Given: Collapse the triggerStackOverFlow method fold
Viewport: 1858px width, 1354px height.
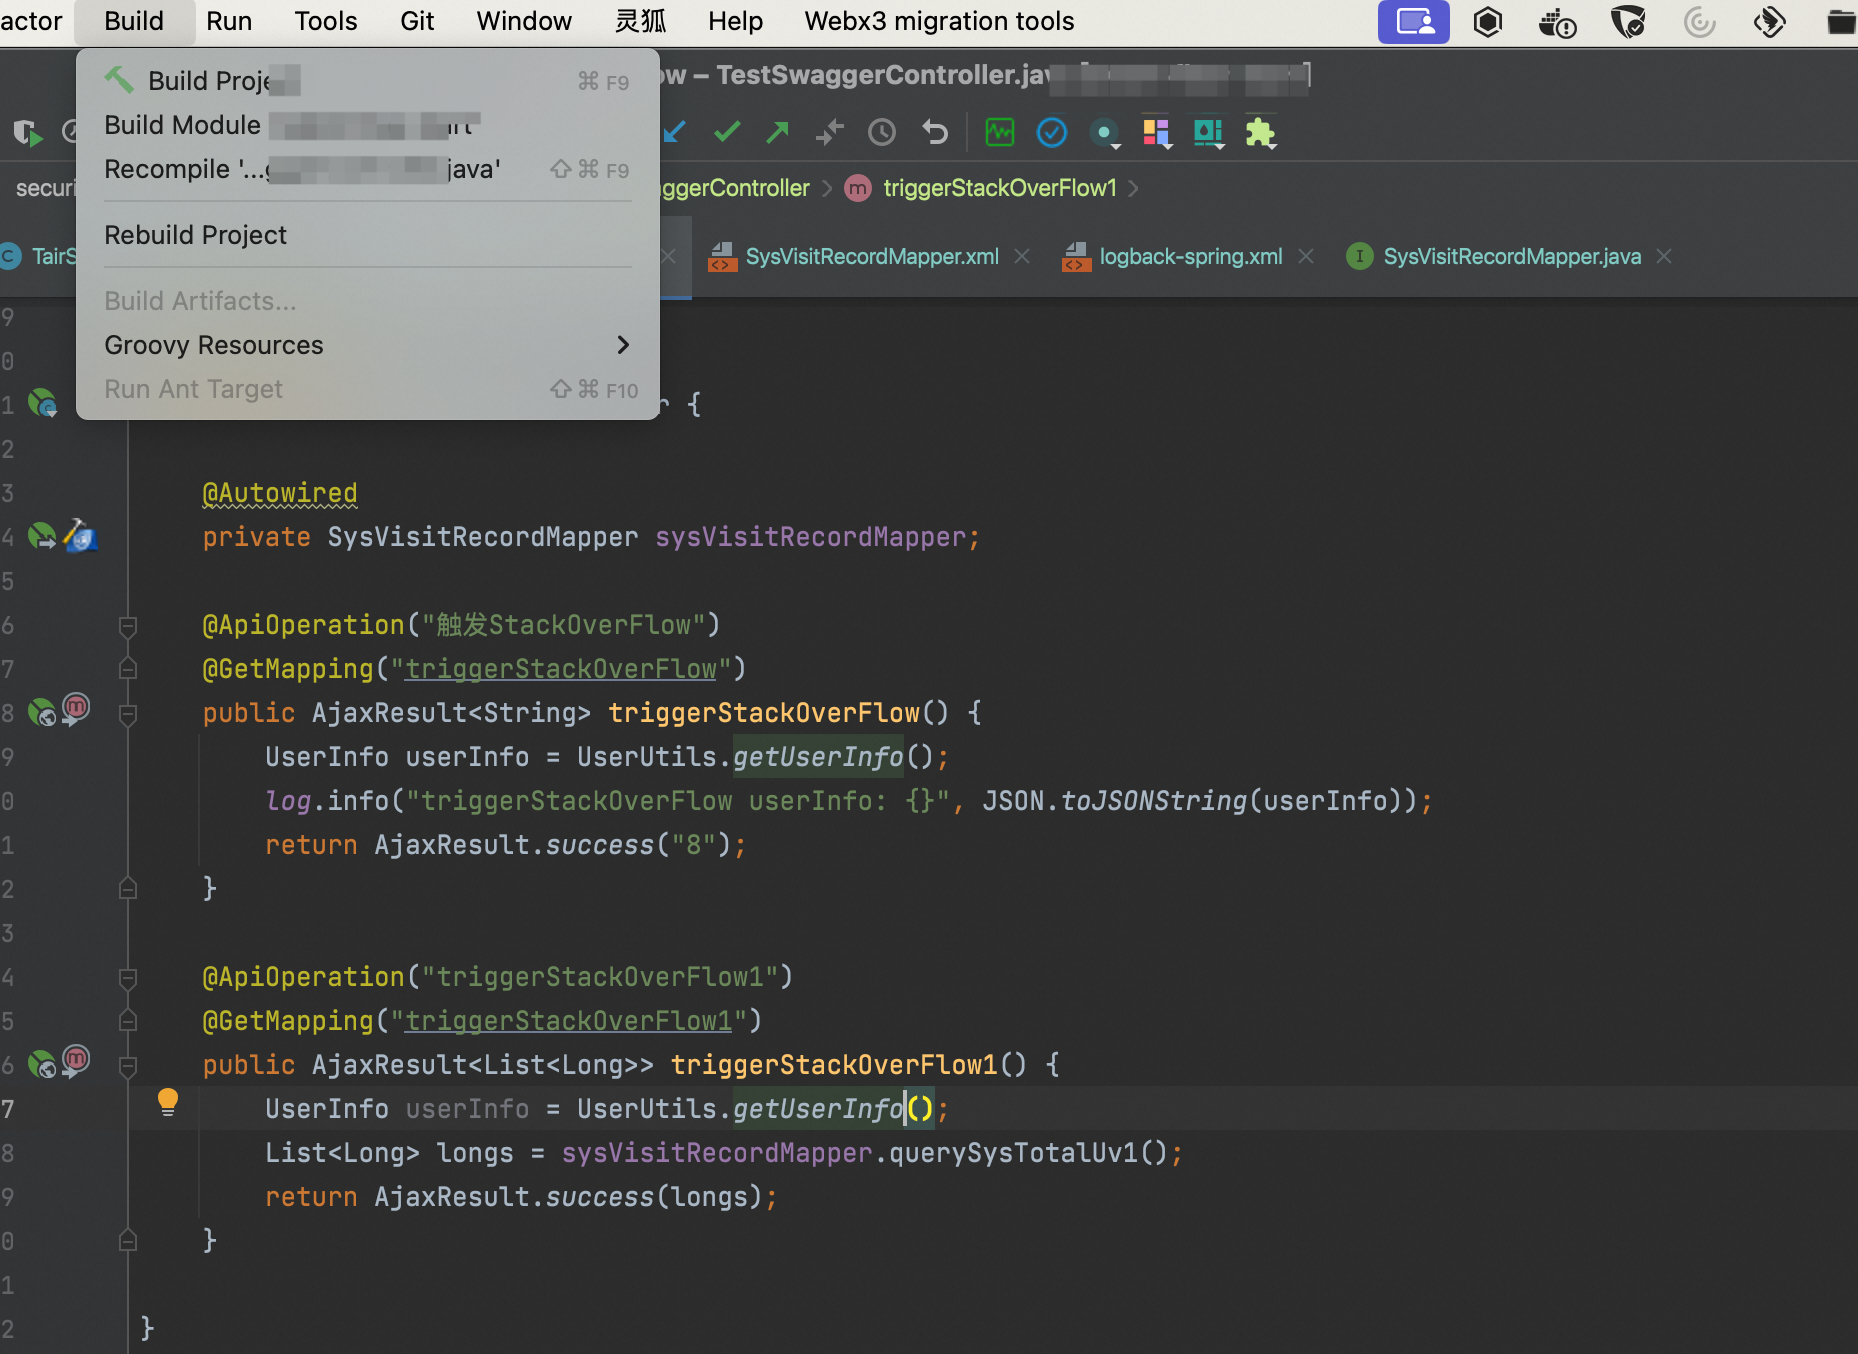Looking at the screenshot, I should coord(128,714).
